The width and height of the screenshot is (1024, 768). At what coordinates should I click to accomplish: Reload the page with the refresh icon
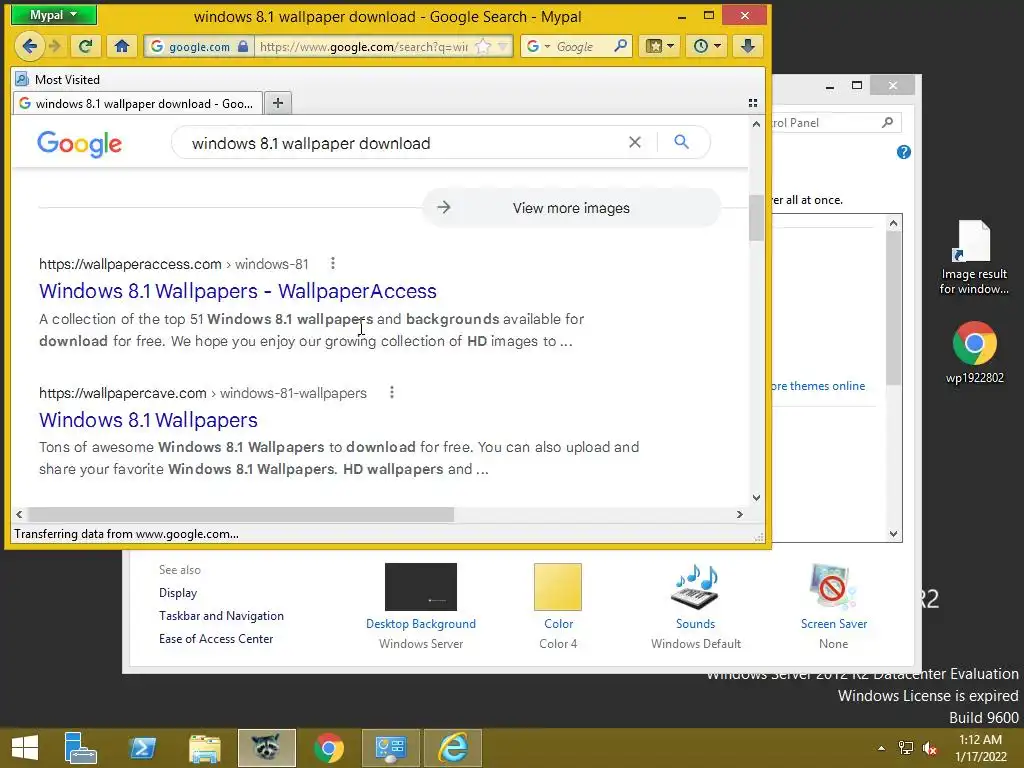(x=85, y=46)
